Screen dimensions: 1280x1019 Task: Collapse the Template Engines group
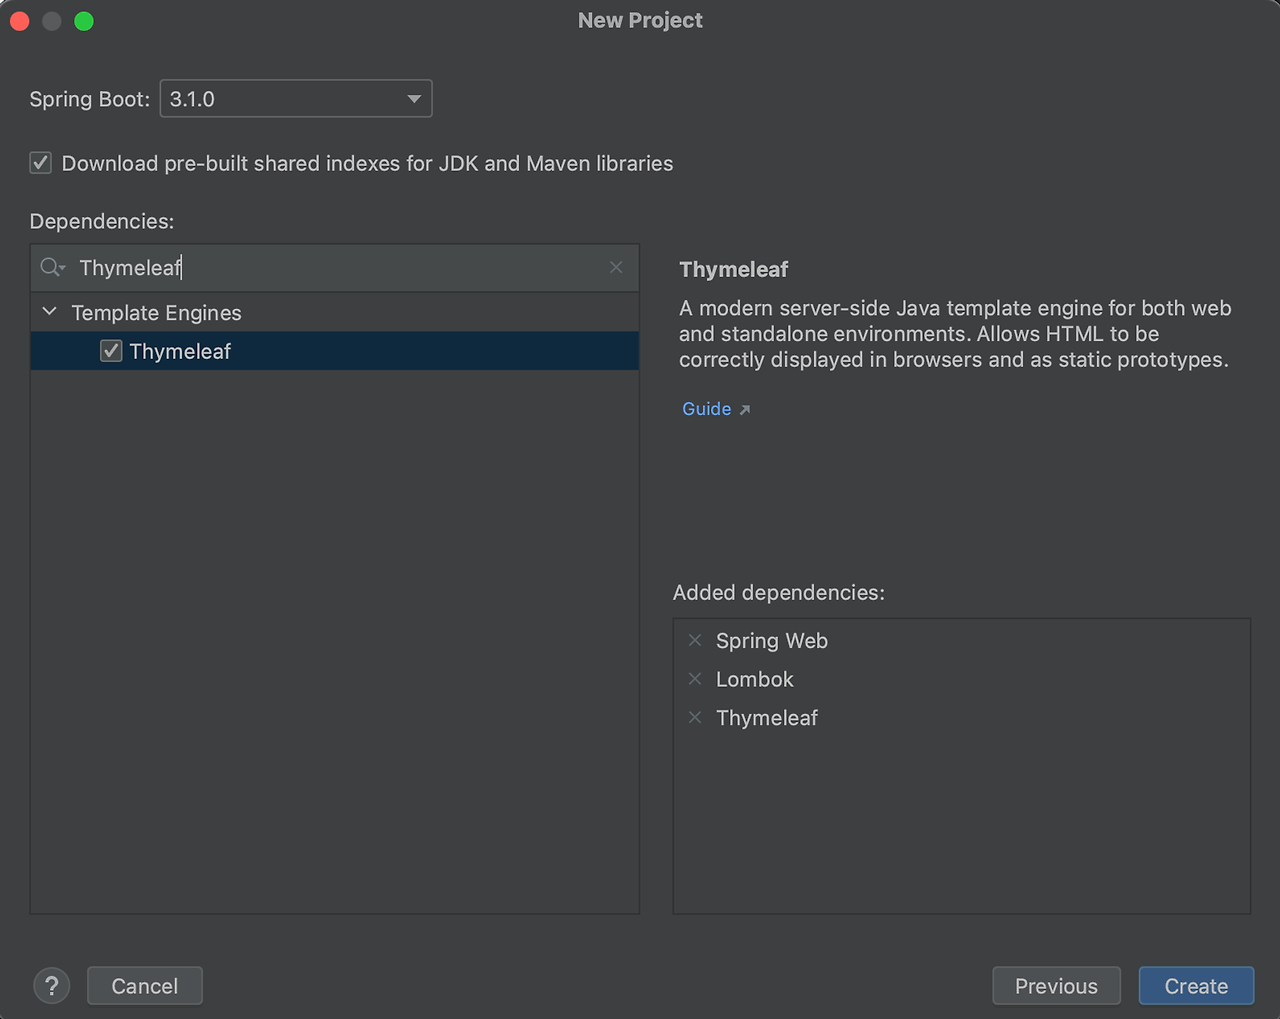point(49,312)
